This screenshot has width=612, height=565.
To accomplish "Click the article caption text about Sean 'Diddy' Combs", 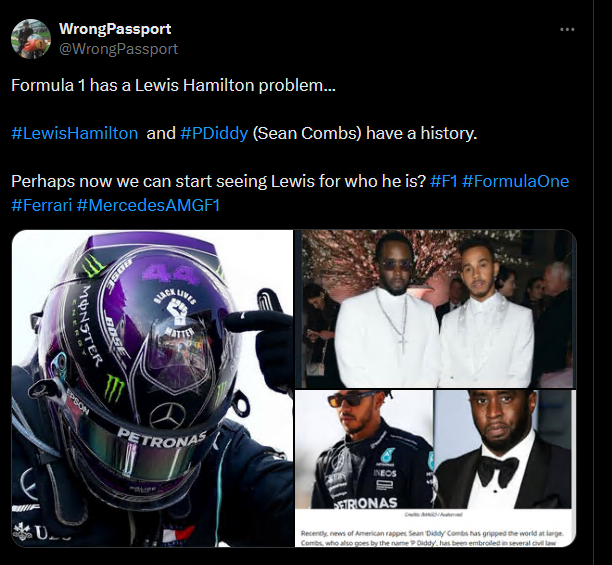I will [432, 538].
